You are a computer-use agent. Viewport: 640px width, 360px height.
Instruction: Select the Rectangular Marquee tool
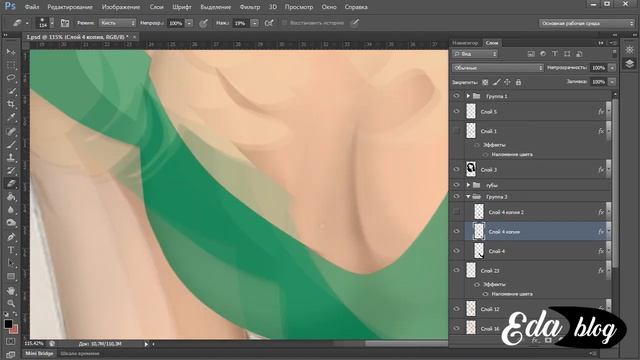click(x=11, y=65)
